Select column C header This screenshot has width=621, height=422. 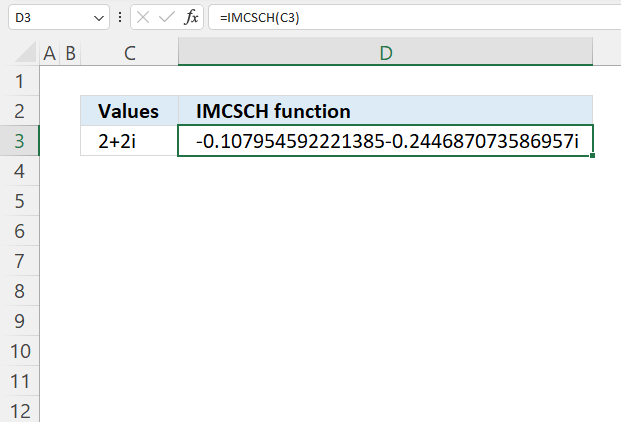[130, 52]
